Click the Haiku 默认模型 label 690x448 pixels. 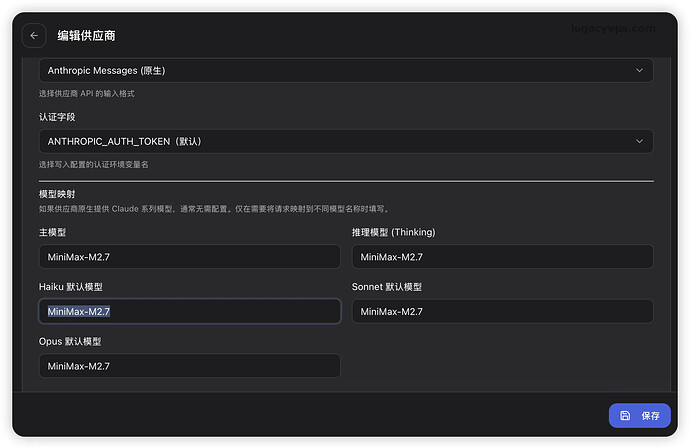pos(70,287)
